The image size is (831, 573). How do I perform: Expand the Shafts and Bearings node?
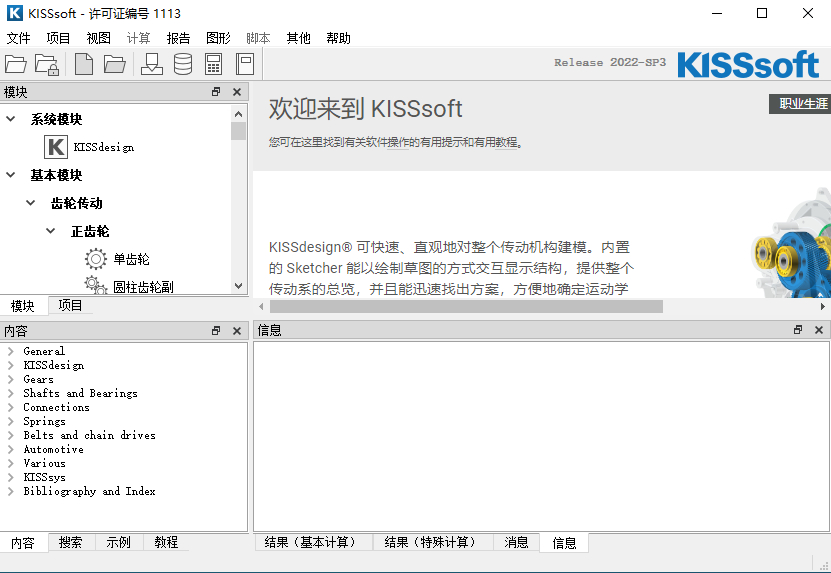(11, 393)
